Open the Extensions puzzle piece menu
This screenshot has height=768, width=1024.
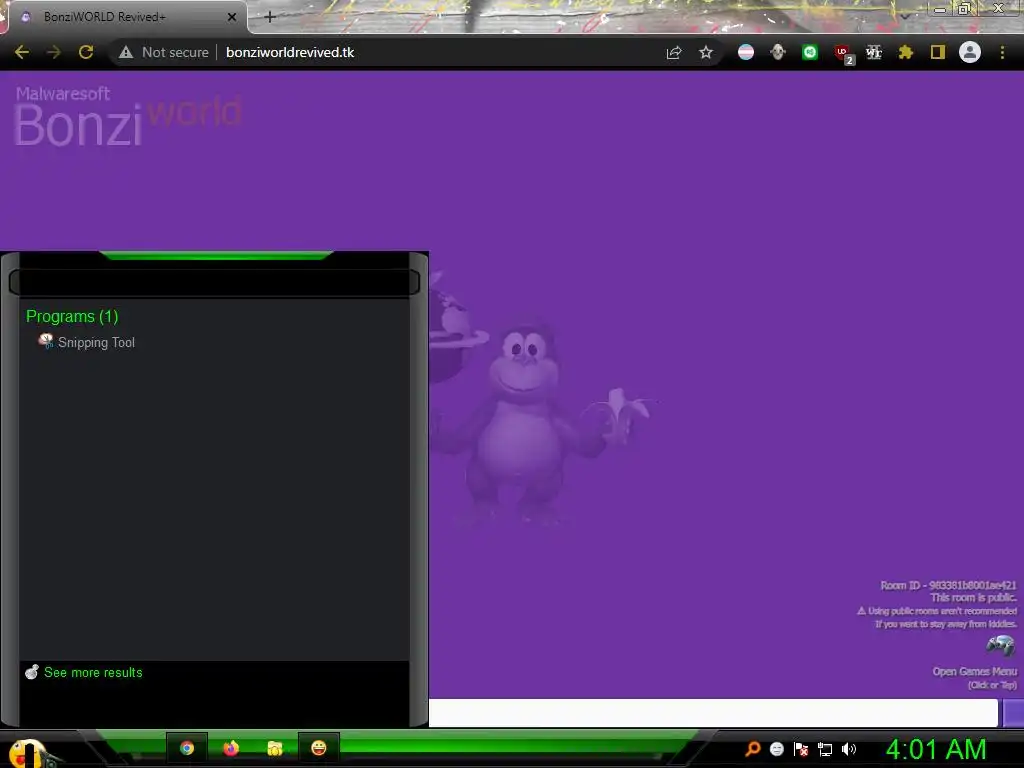point(906,52)
